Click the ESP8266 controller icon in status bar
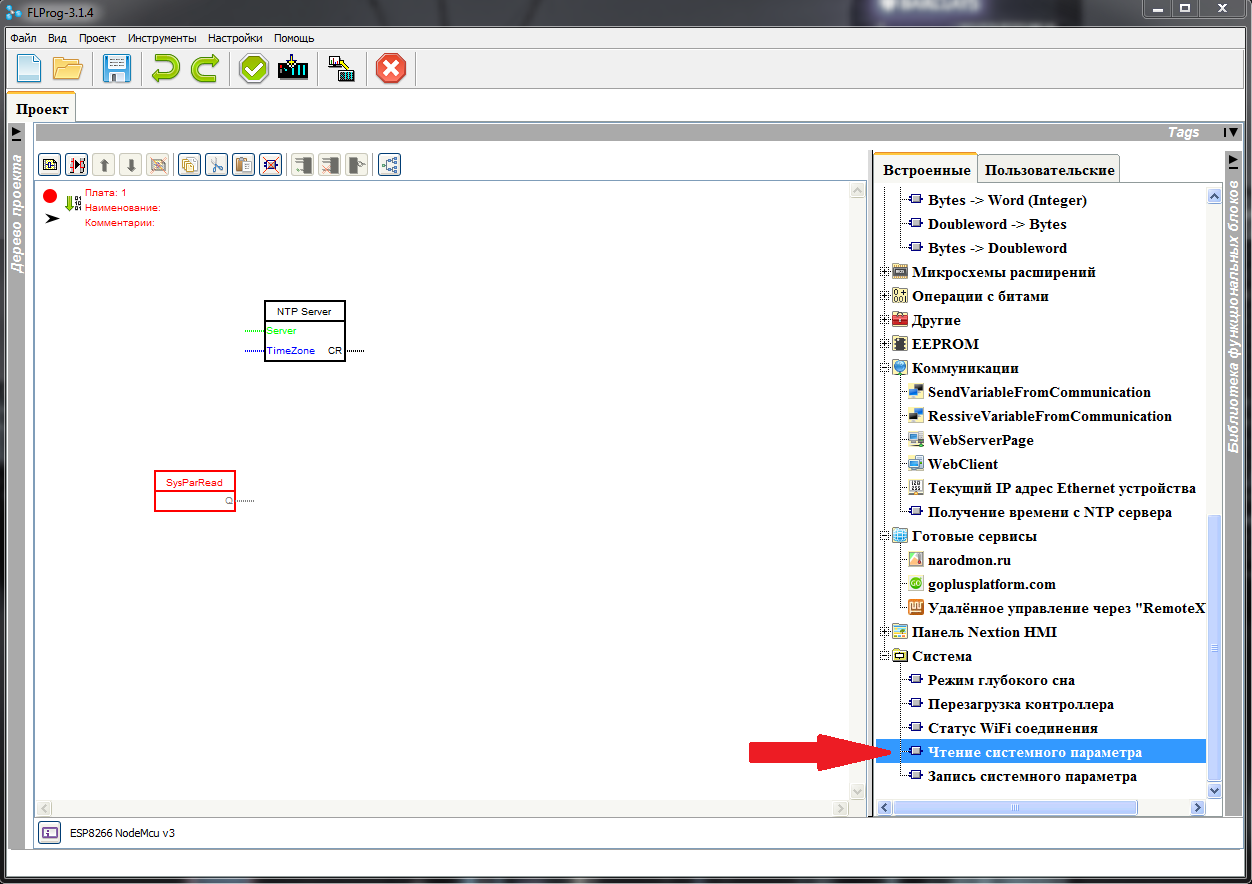1252x884 pixels. 50,832
